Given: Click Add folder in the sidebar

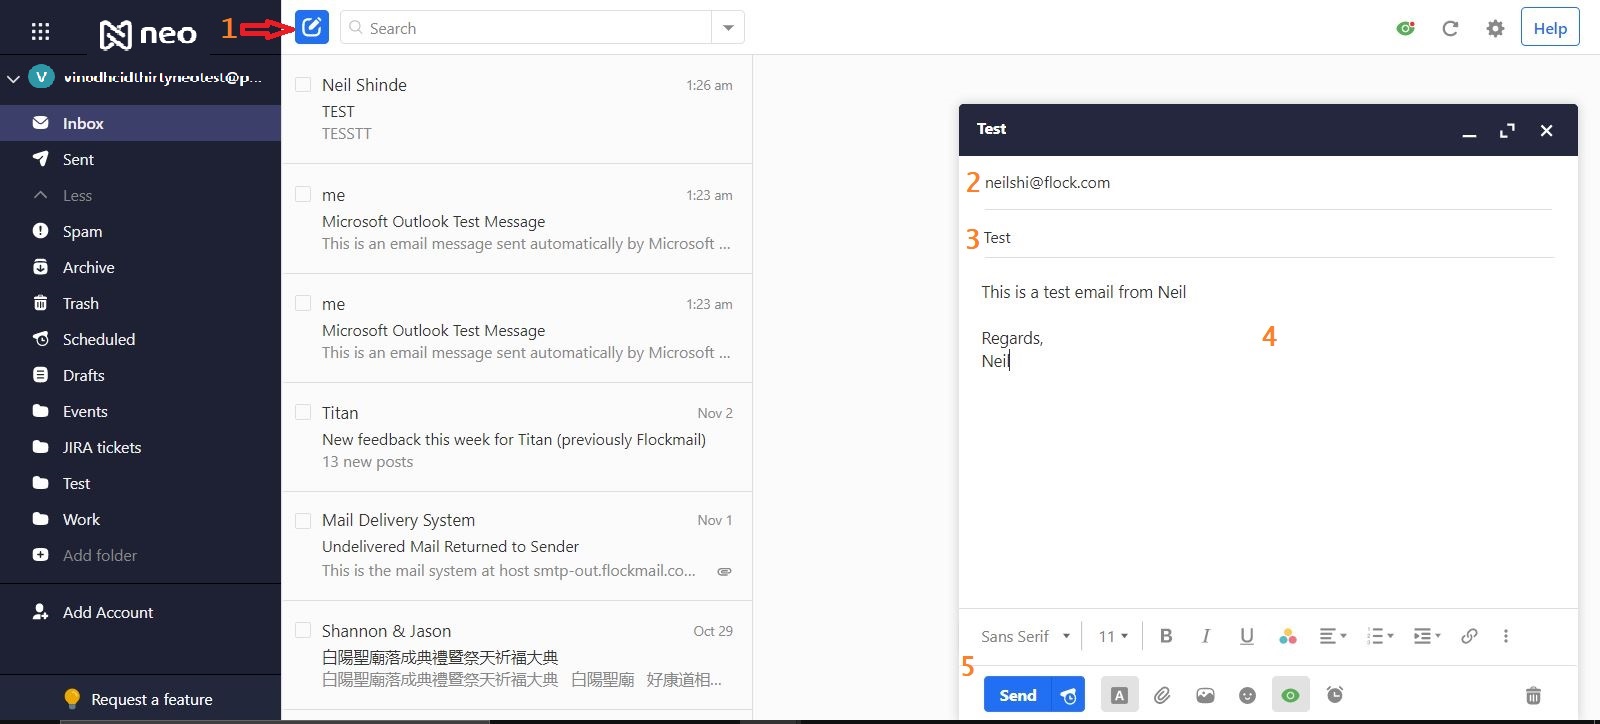Looking at the screenshot, I should click(x=100, y=555).
